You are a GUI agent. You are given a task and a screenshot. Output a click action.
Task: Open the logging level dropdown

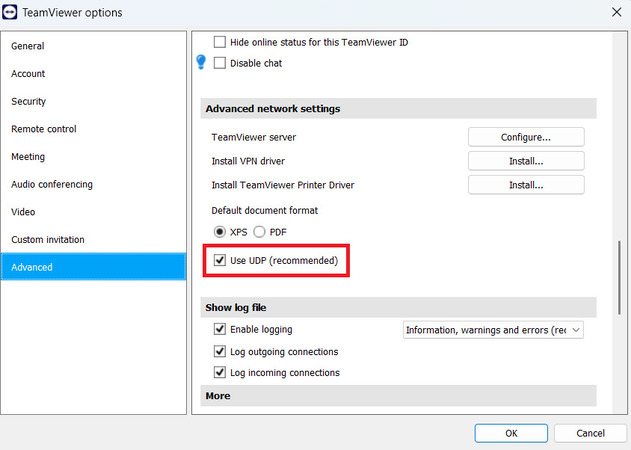(x=493, y=330)
